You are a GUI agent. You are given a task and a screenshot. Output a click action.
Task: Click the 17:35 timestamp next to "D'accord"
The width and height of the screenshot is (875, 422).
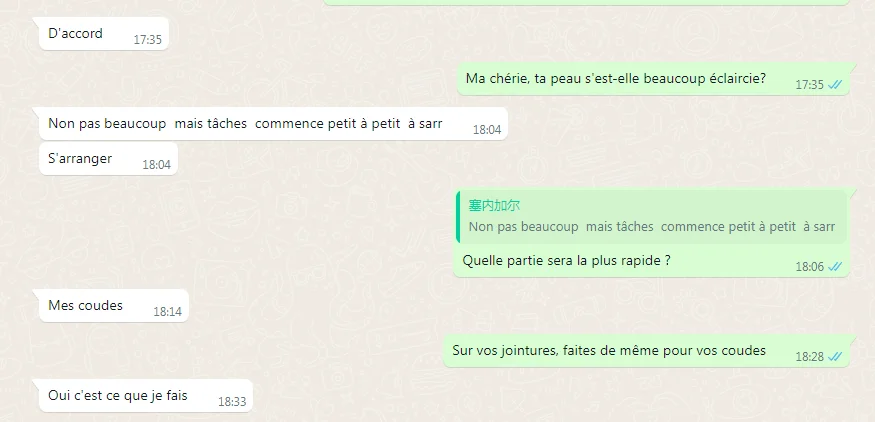147,40
